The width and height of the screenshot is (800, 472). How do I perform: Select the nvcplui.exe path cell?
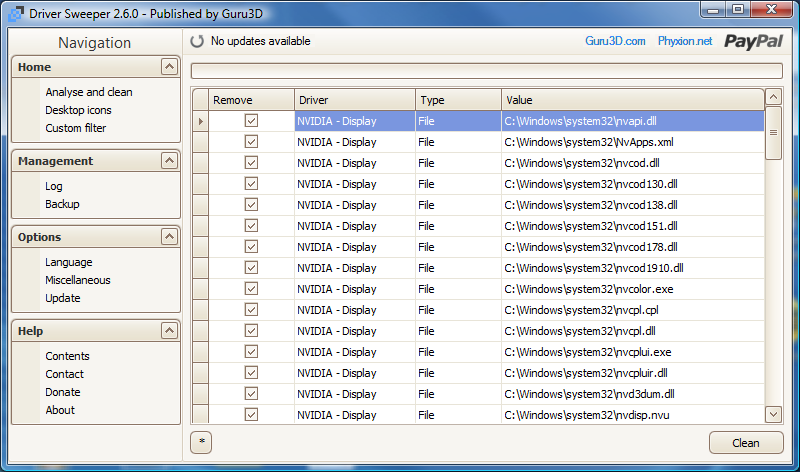coord(633,352)
